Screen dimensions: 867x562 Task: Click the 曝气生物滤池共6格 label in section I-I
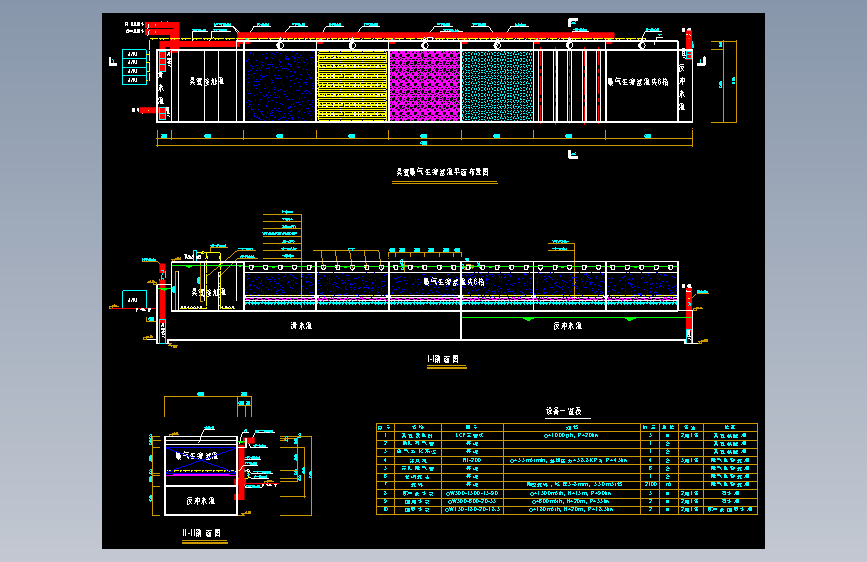(x=454, y=282)
